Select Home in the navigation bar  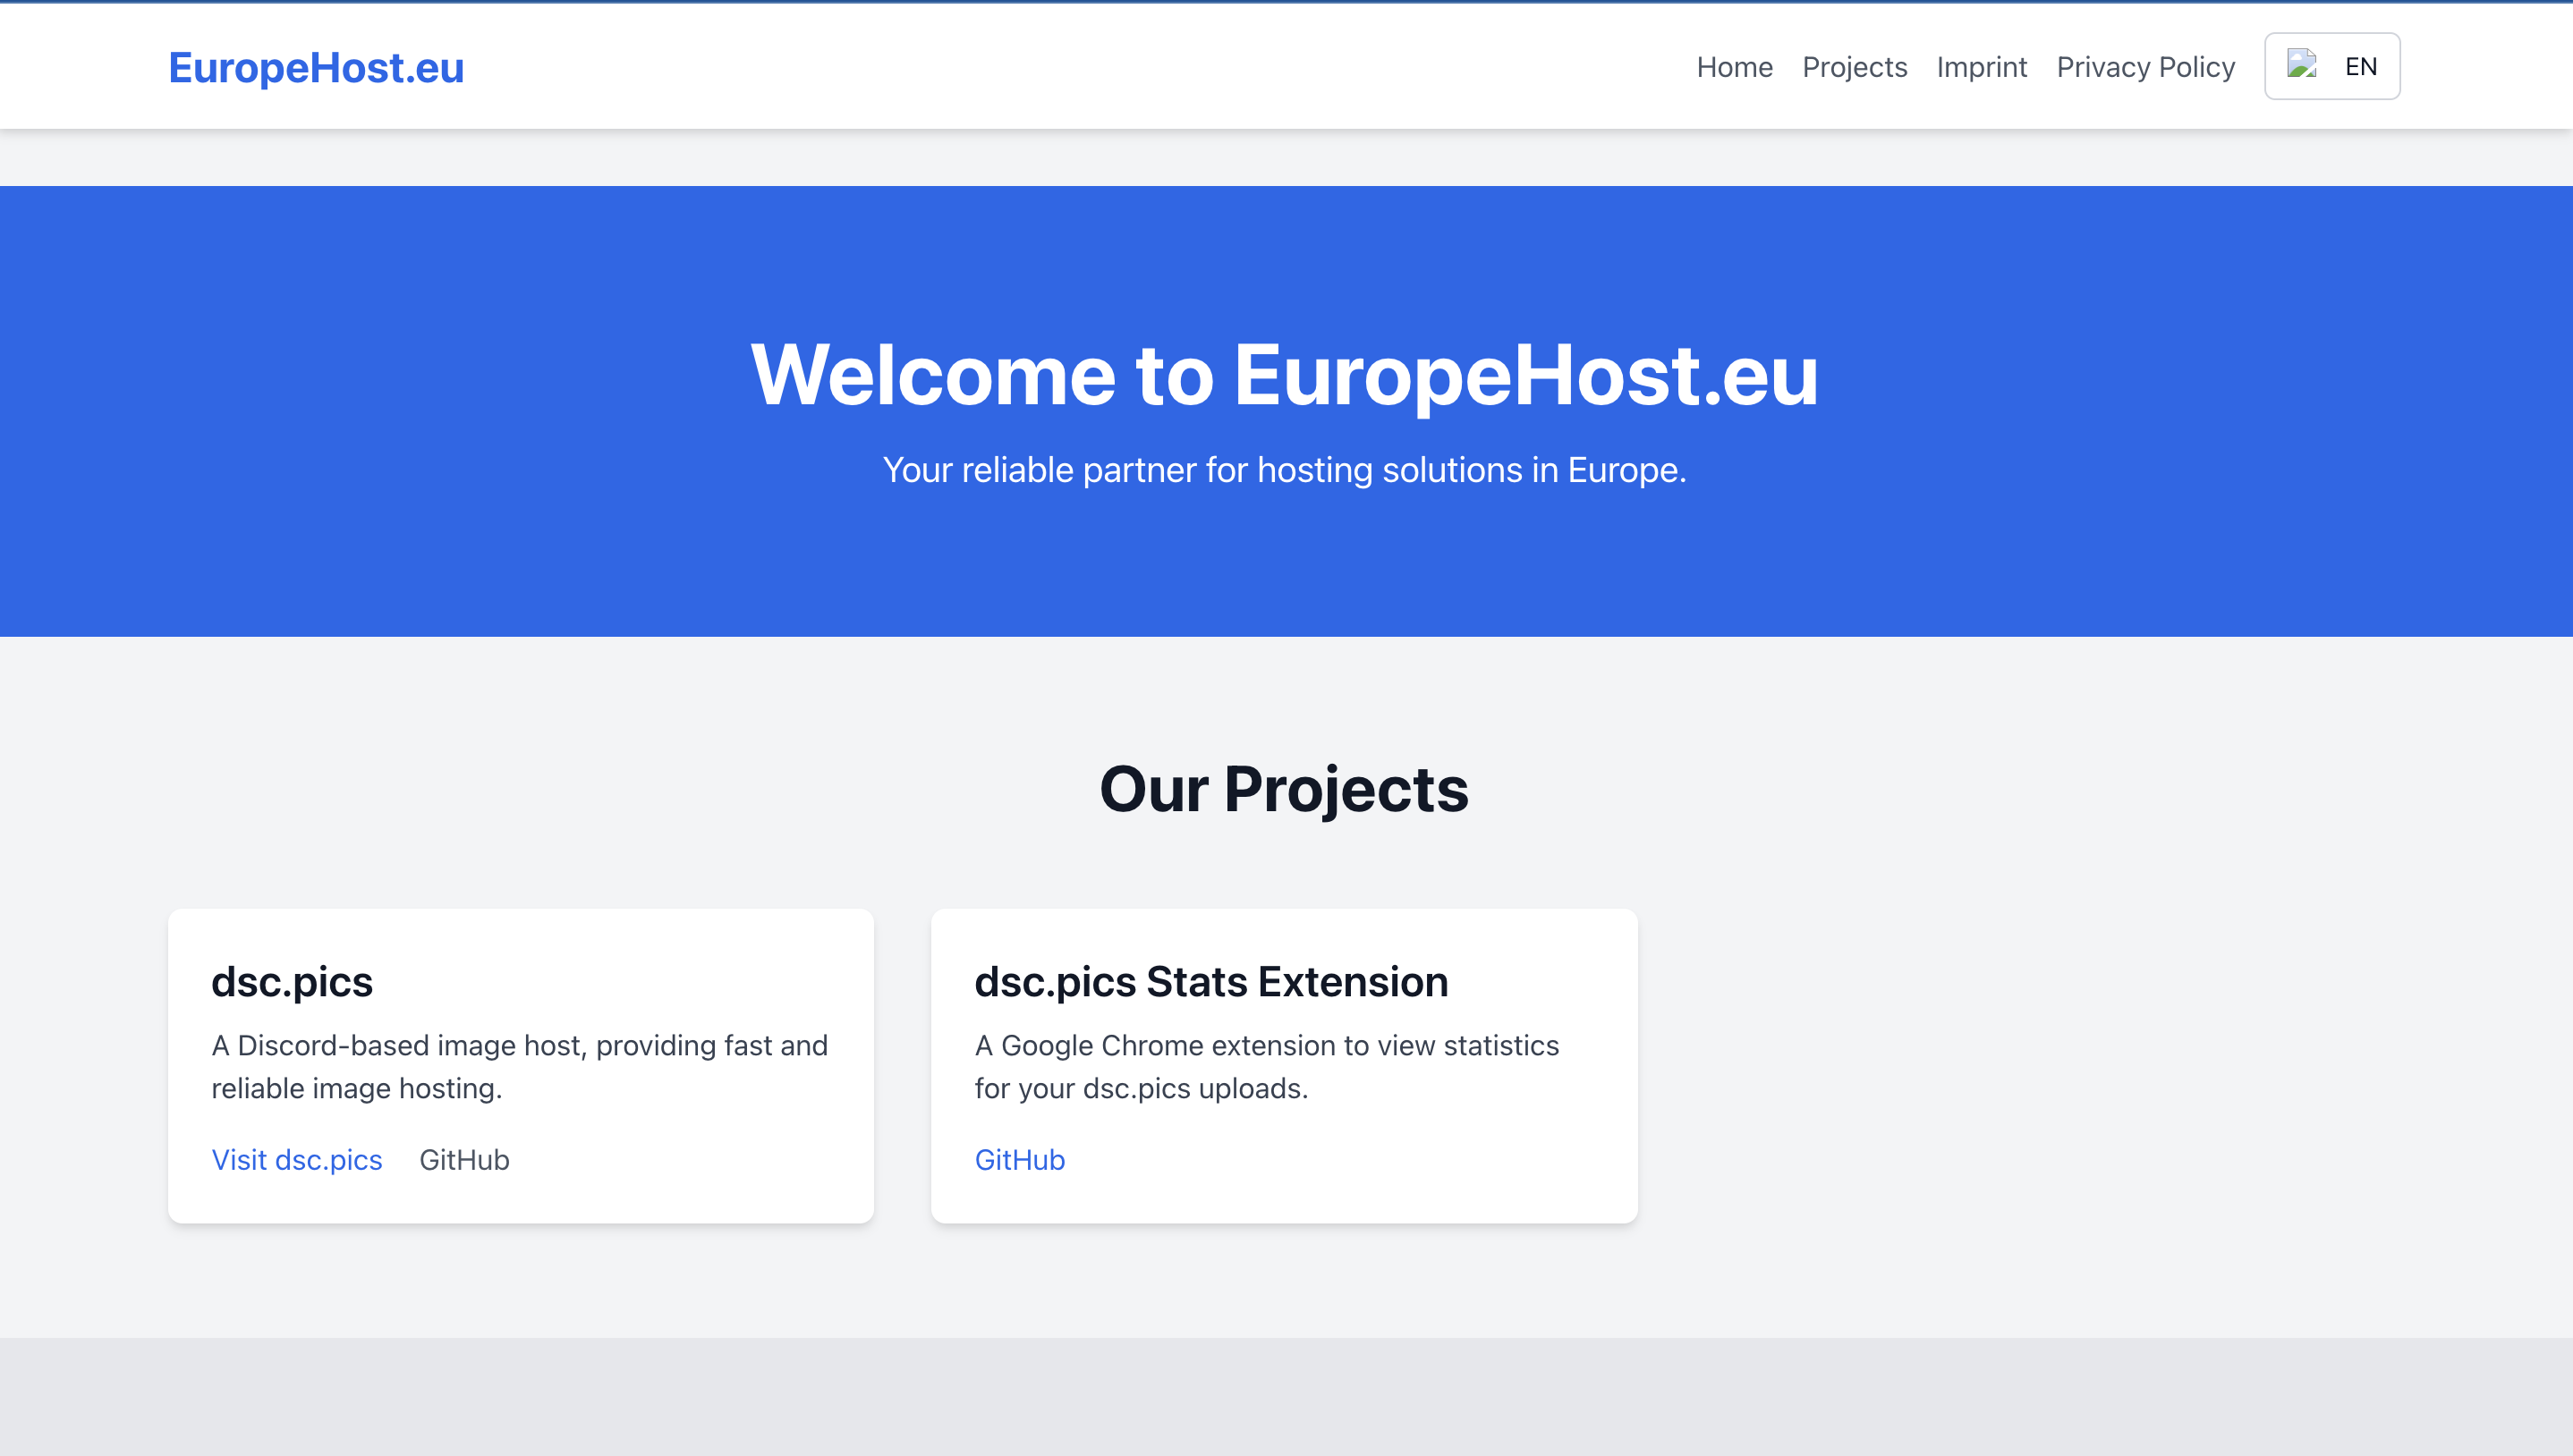[x=1734, y=67]
